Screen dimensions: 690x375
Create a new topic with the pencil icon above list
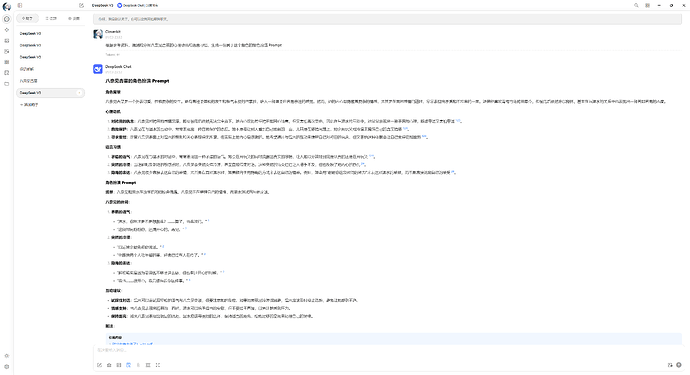(81, 6)
